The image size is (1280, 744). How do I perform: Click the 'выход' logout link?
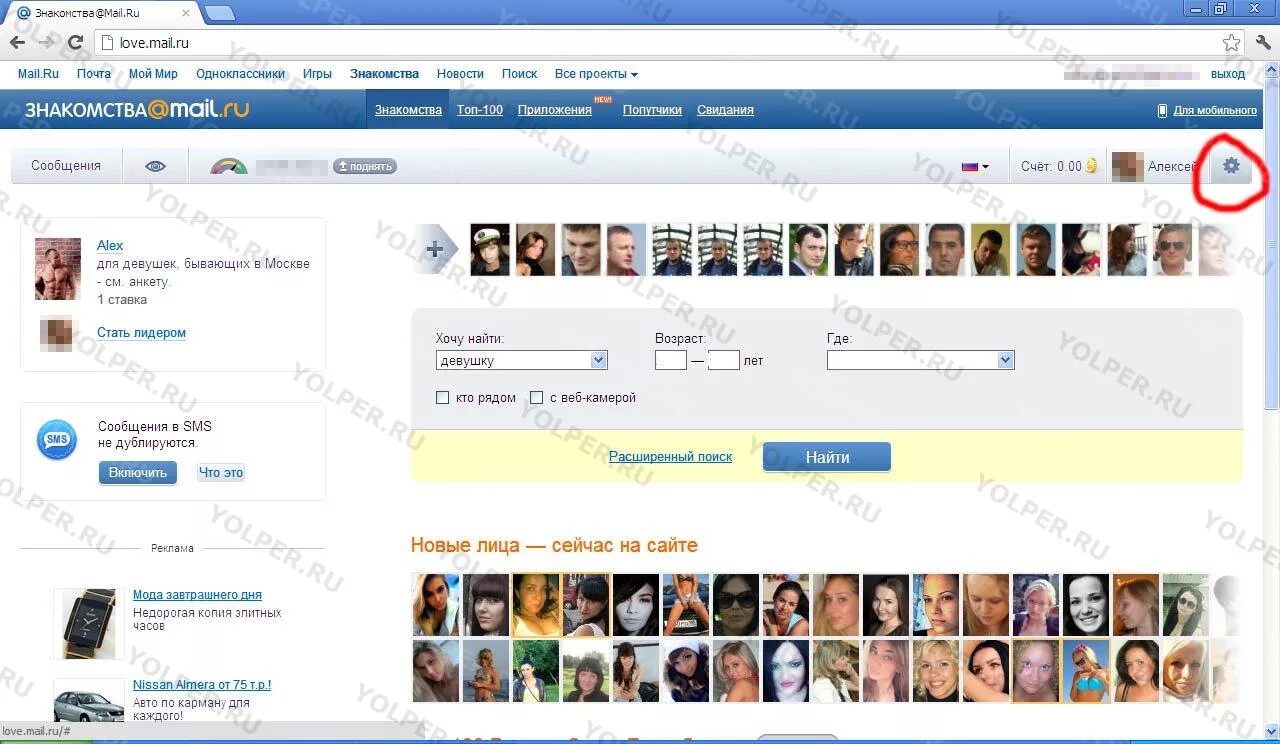1228,74
